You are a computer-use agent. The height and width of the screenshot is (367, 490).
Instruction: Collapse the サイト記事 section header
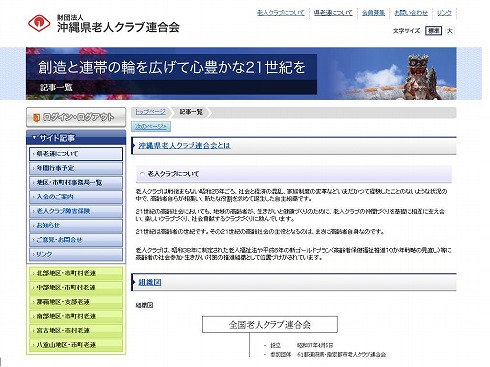click(x=76, y=138)
